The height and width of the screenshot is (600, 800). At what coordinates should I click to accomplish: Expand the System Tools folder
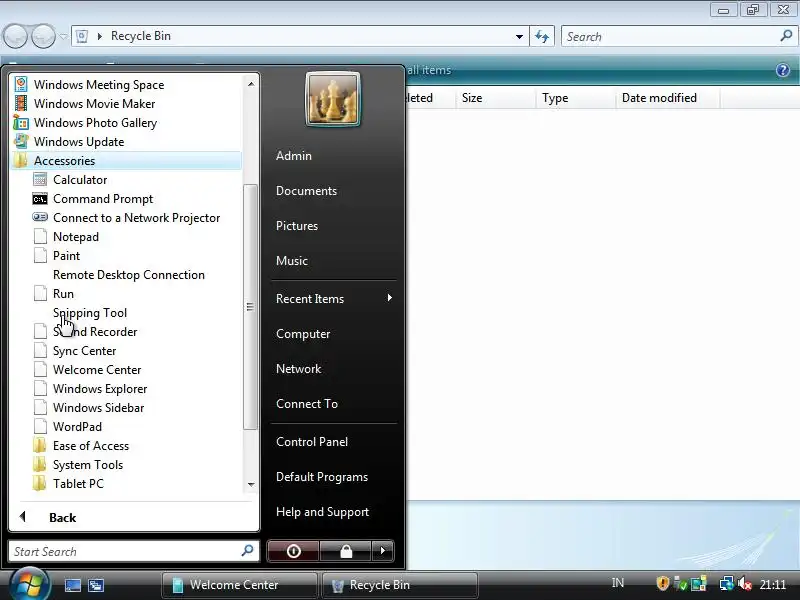[88, 465]
